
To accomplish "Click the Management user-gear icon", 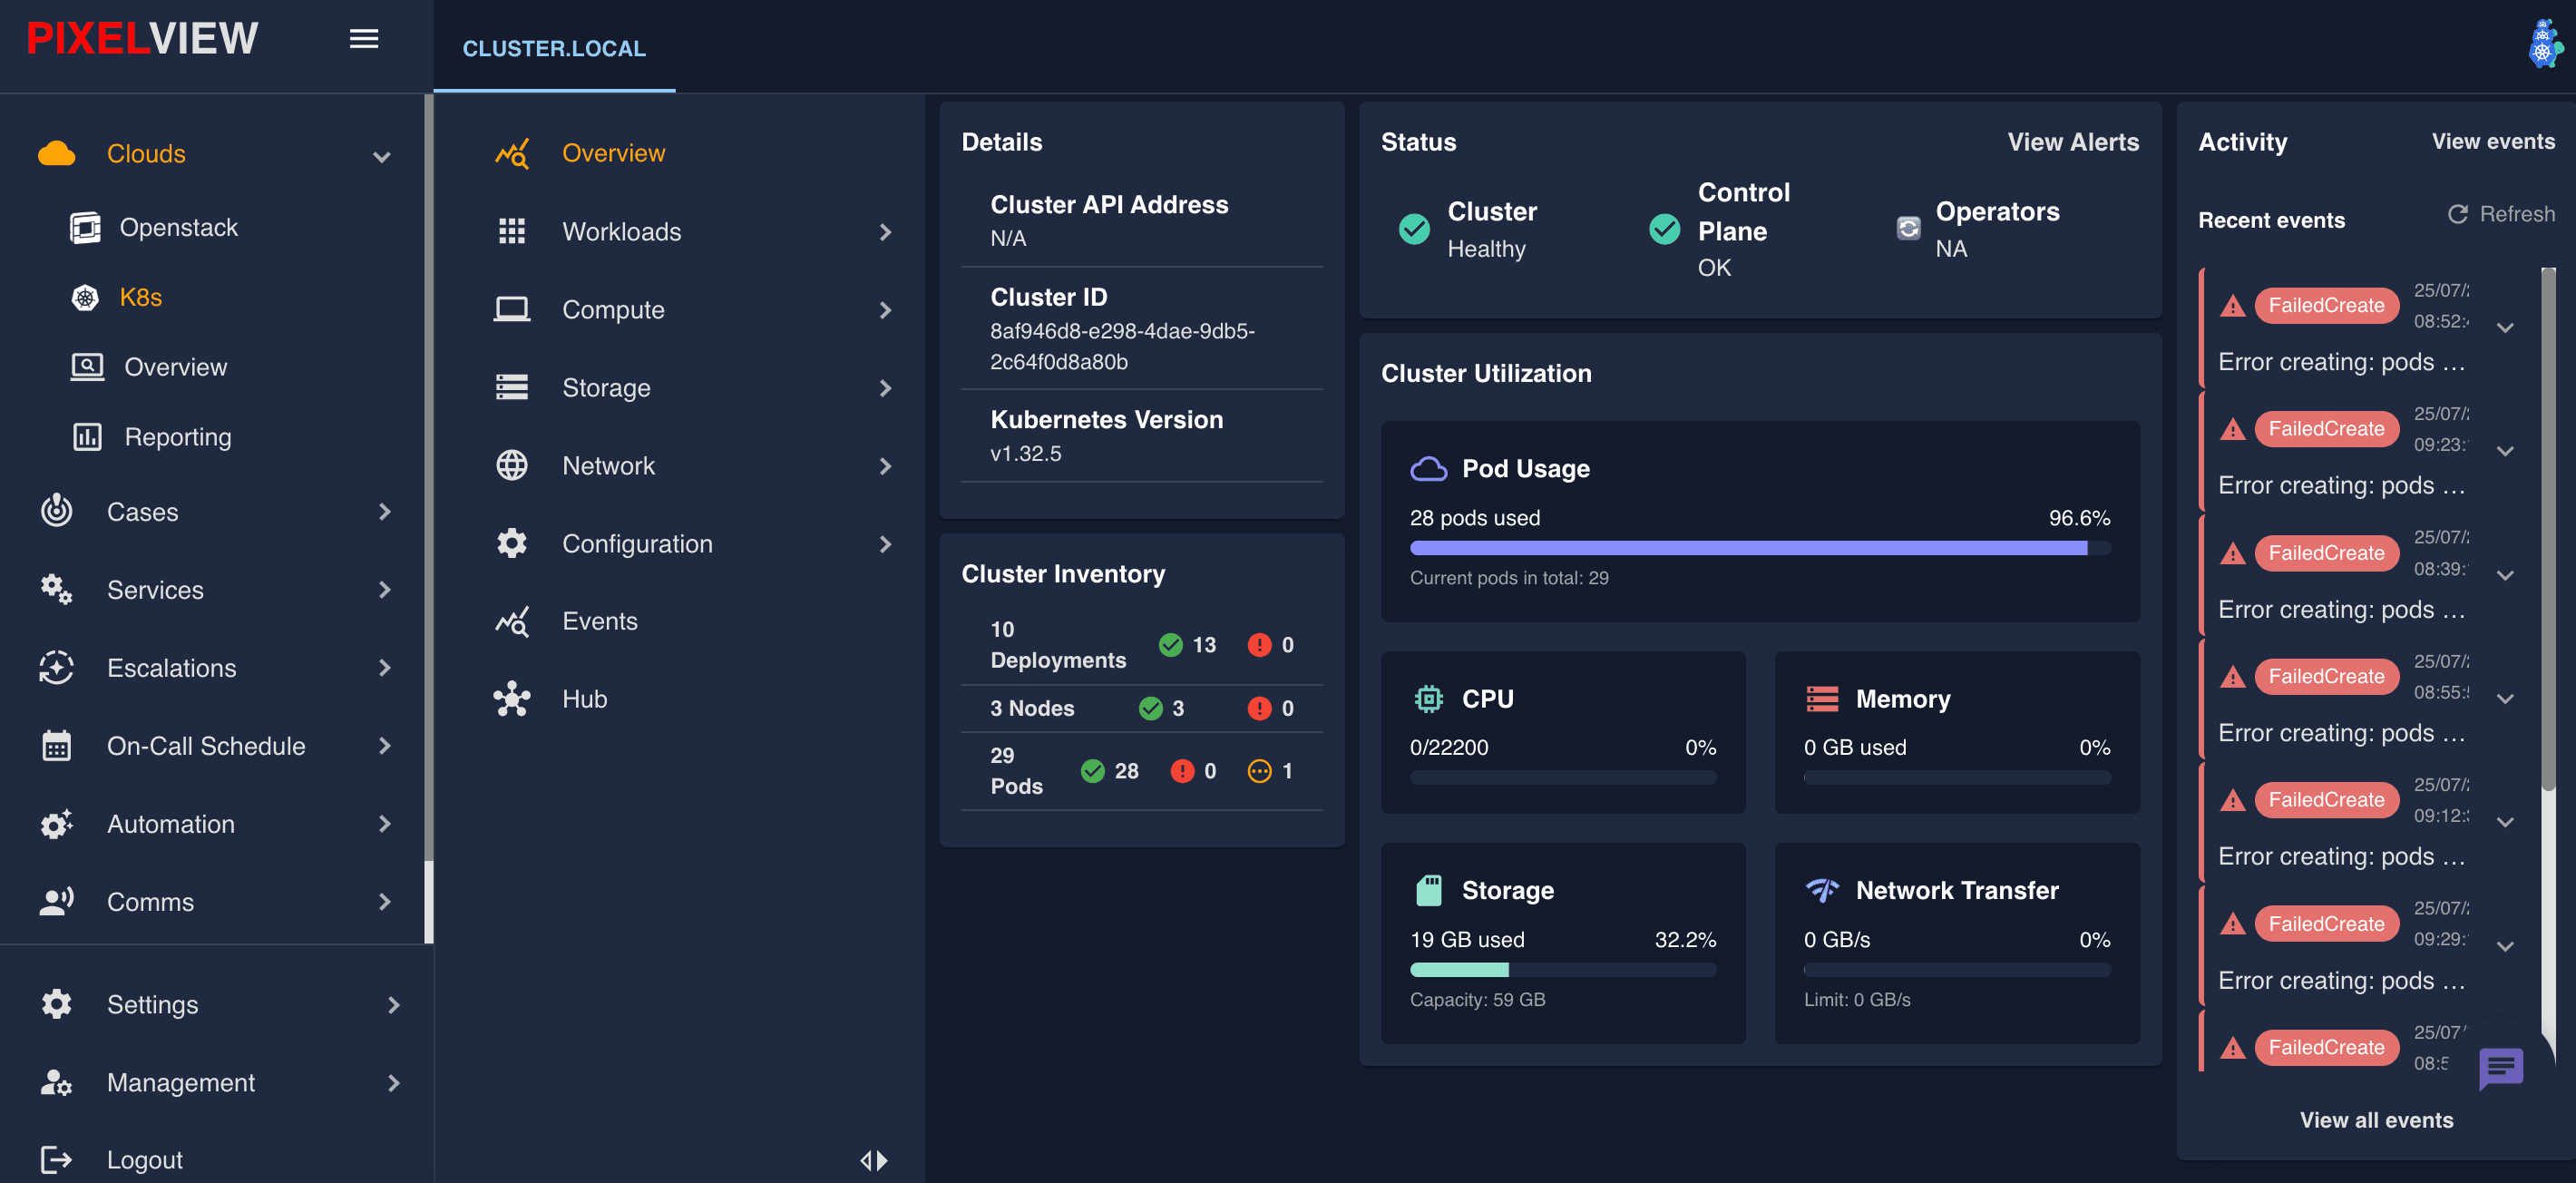I will point(56,1082).
